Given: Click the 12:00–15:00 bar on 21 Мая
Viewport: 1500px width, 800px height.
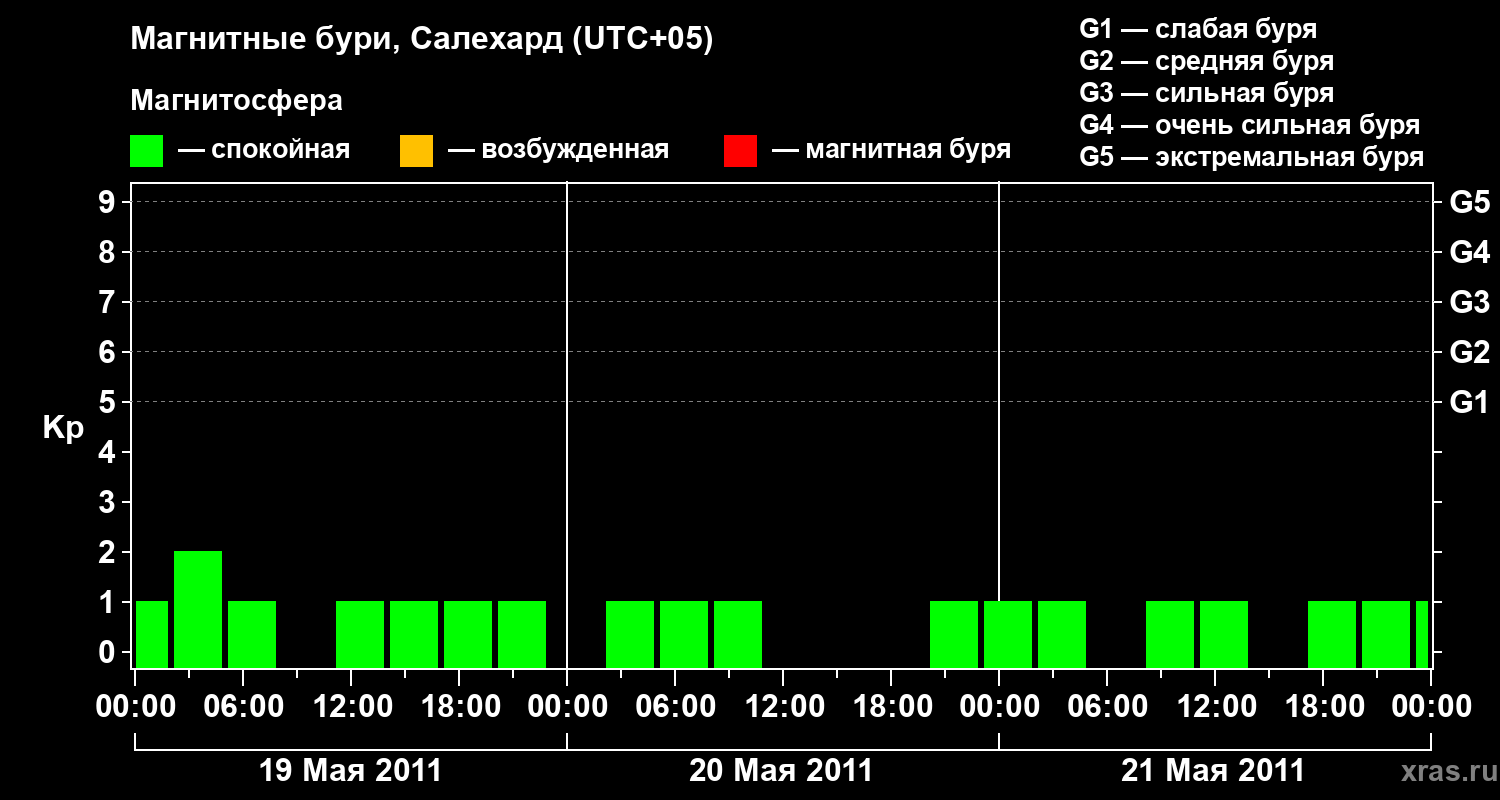Looking at the screenshot, I should tap(1224, 634).
